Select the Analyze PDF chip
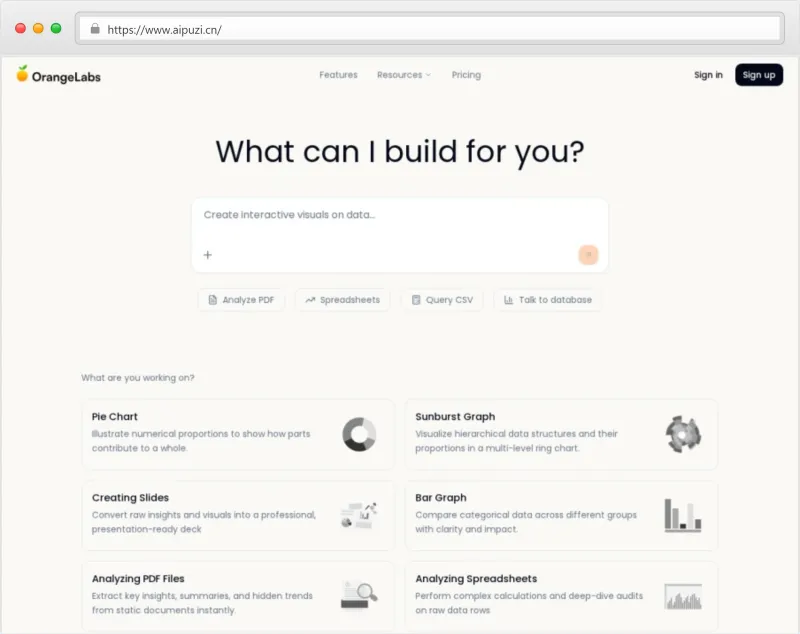The image size is (800, 634). click(x=241, y=300)
